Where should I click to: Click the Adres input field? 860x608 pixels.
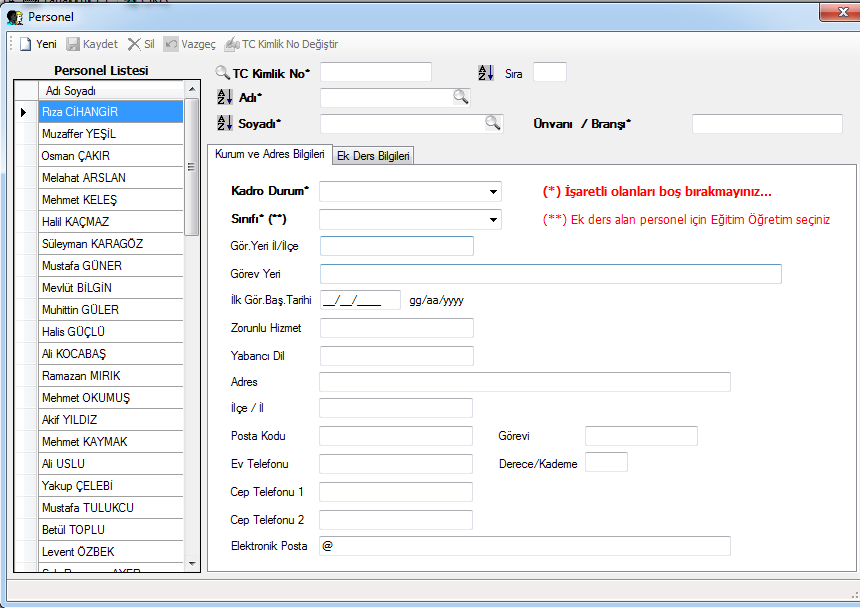pyautogui.click(x=525, y=382)
